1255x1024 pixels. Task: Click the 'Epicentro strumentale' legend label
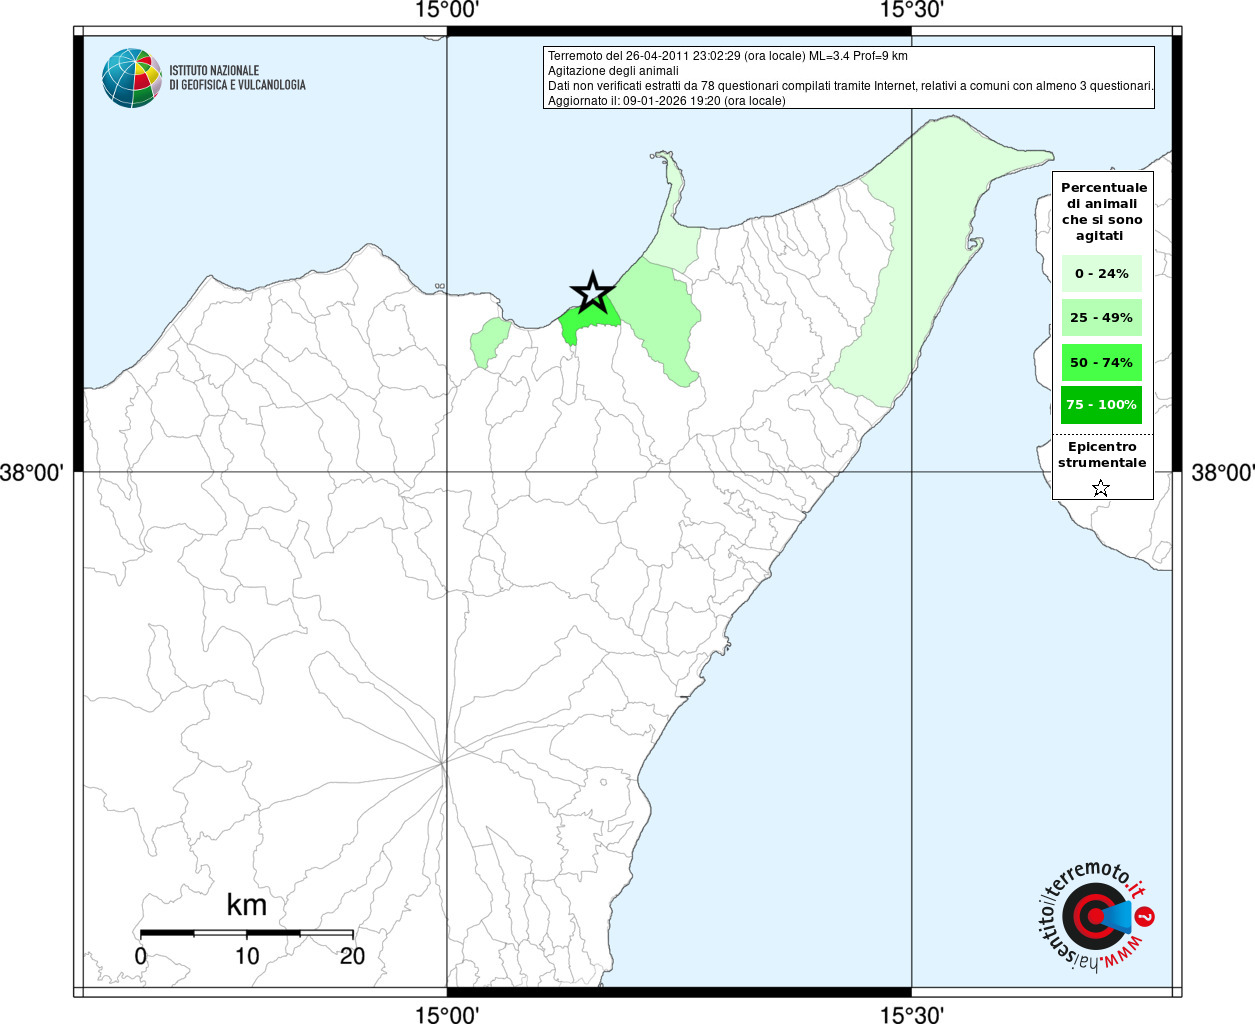point(1102,455)
